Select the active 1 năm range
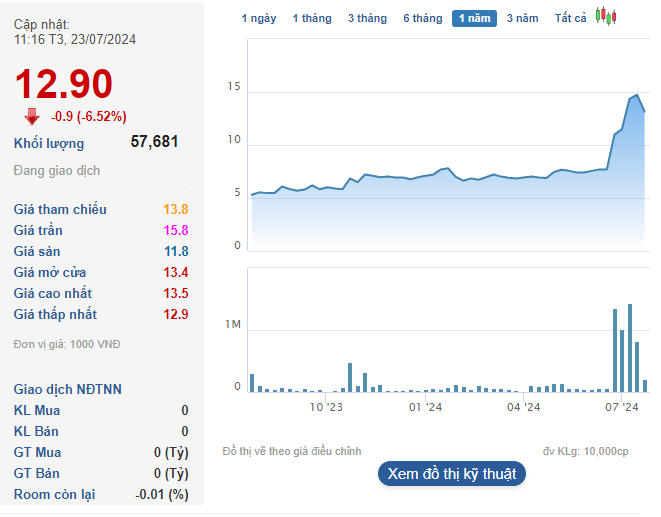The height and width of the screenshot is (517, 661). pyautogui.click(x=474, y=19)
